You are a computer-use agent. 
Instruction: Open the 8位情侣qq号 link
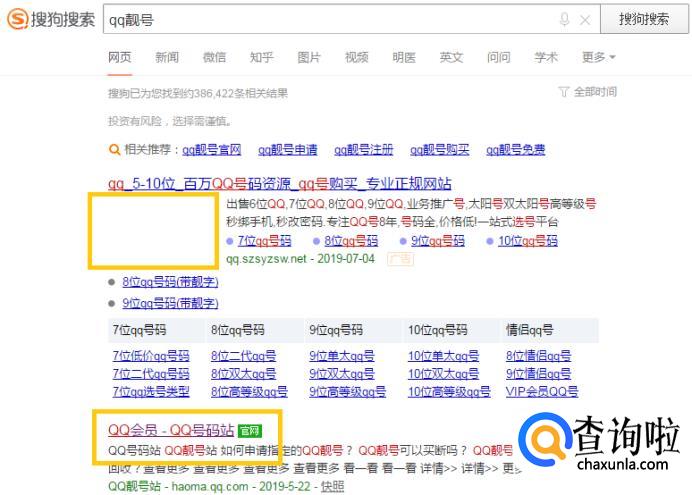538,356
